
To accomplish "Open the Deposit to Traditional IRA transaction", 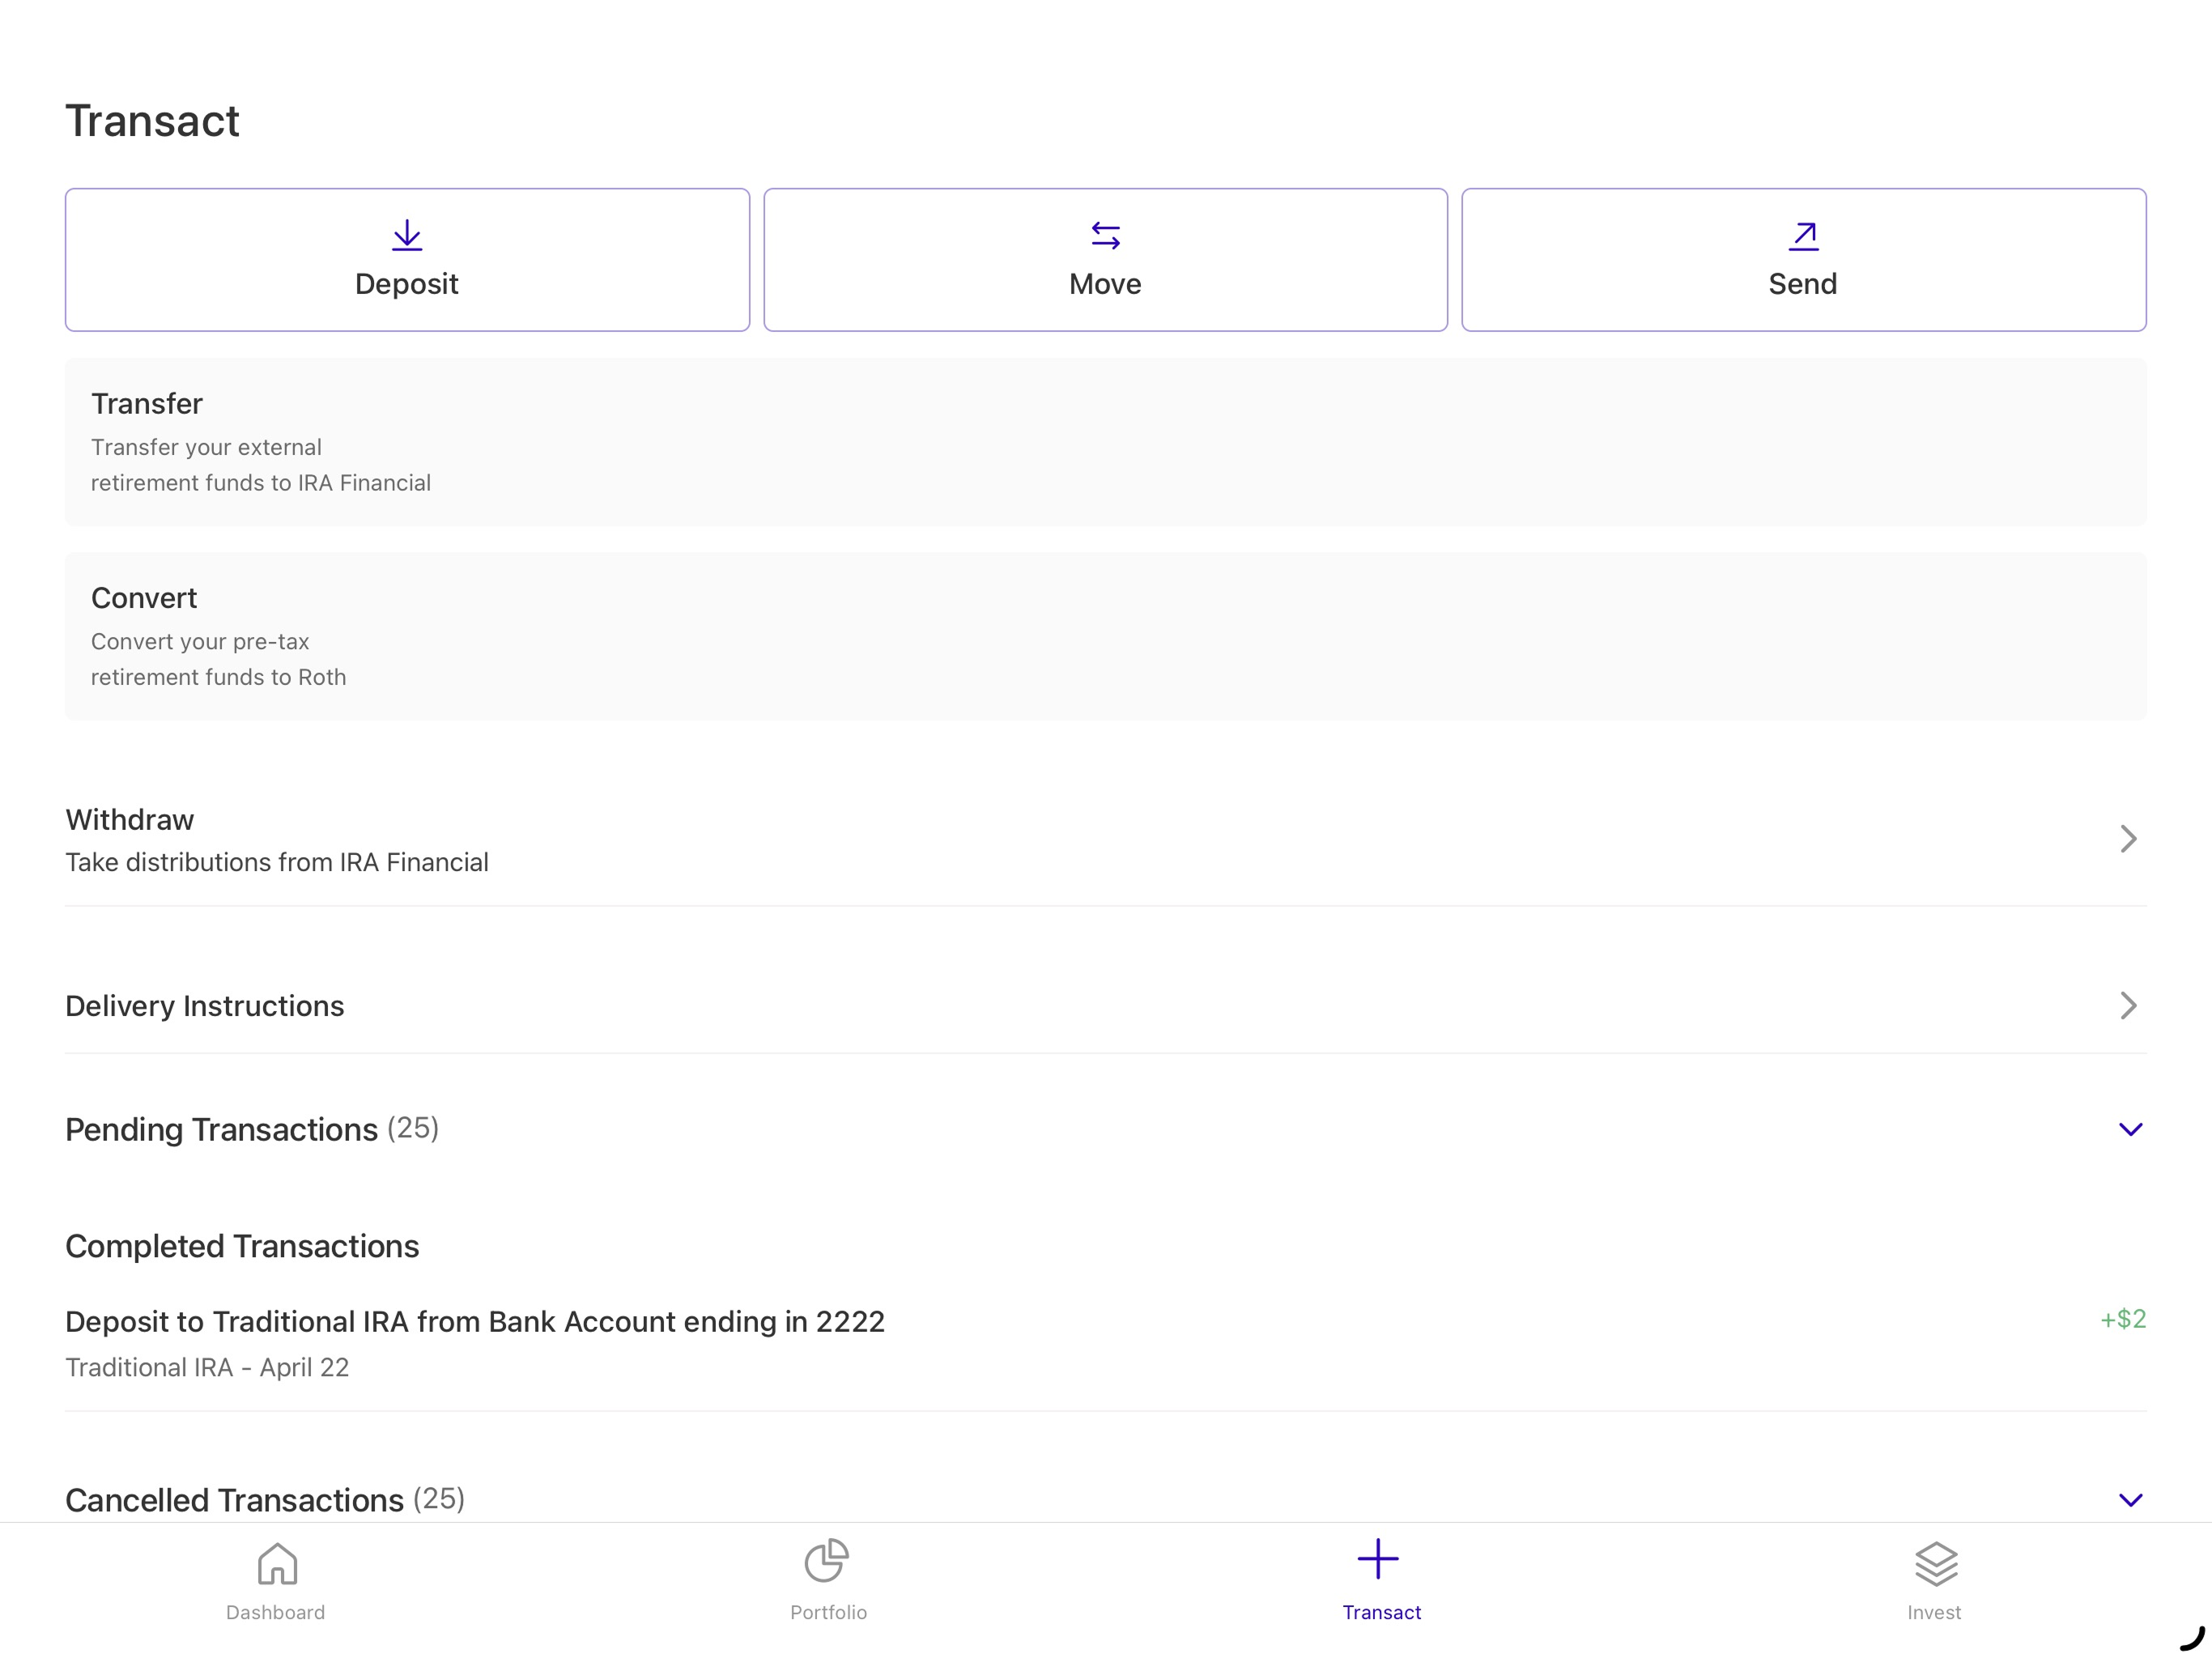I will click(1106, 1343).
